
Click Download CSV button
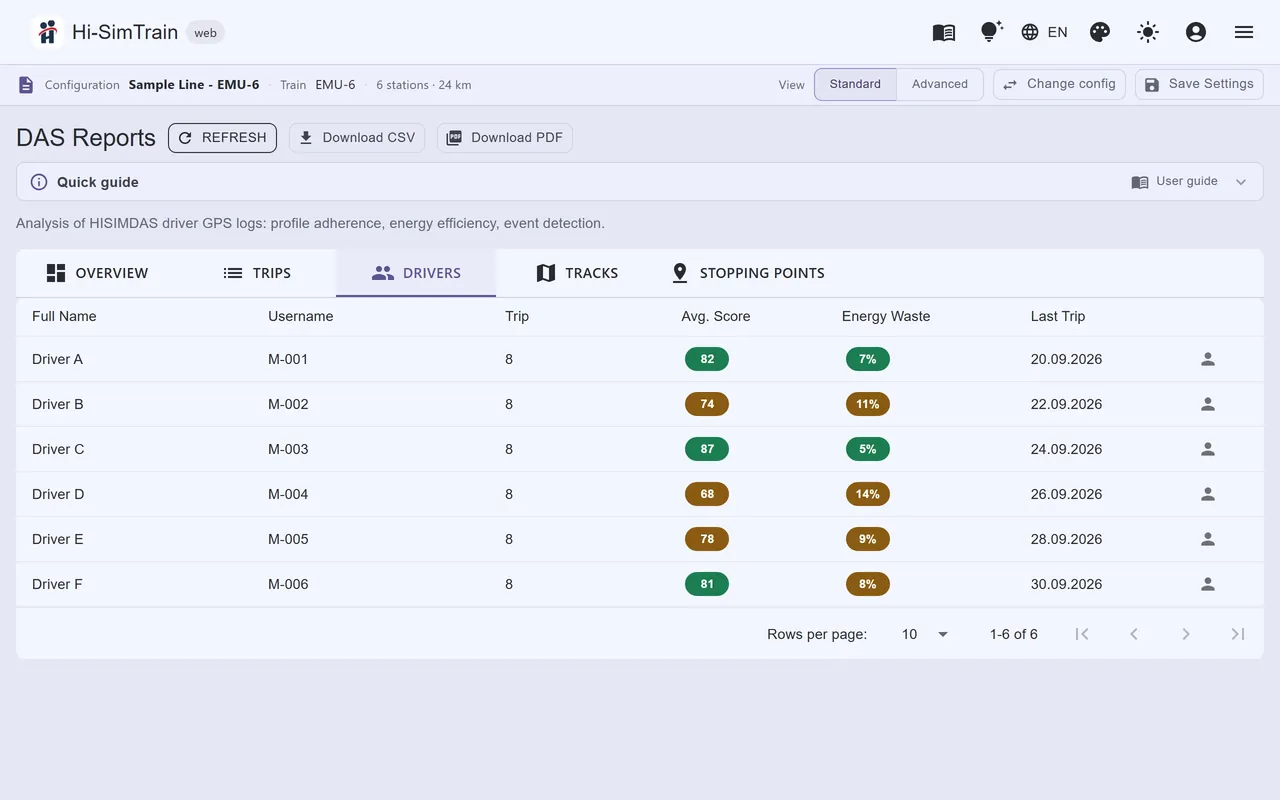(357, 138)
